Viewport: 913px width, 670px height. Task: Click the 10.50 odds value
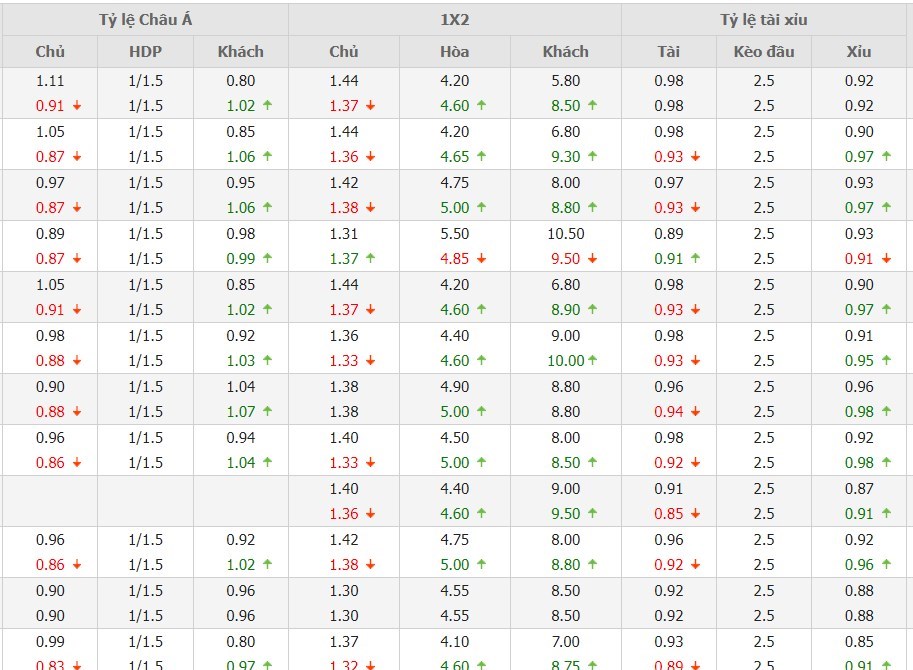pos(565,234)
